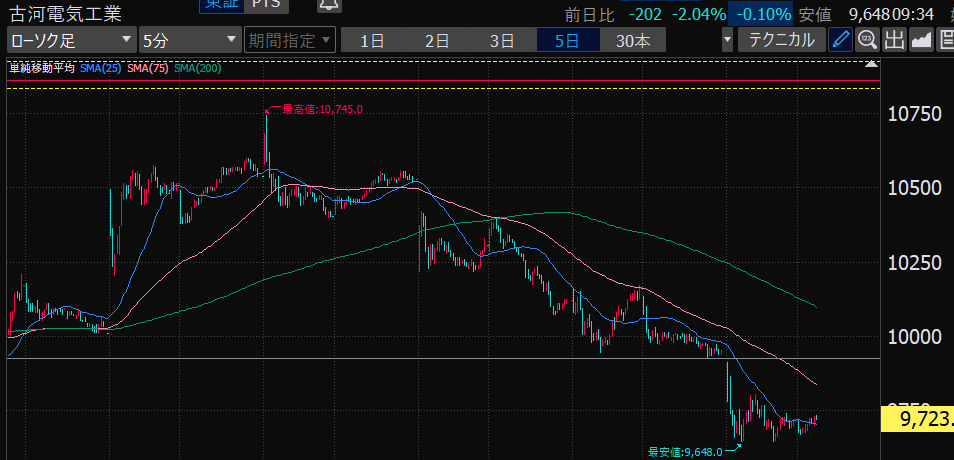Click the 出 export icon
The height and width of the screenshot is (460, 954).
(x=894, y=40)
